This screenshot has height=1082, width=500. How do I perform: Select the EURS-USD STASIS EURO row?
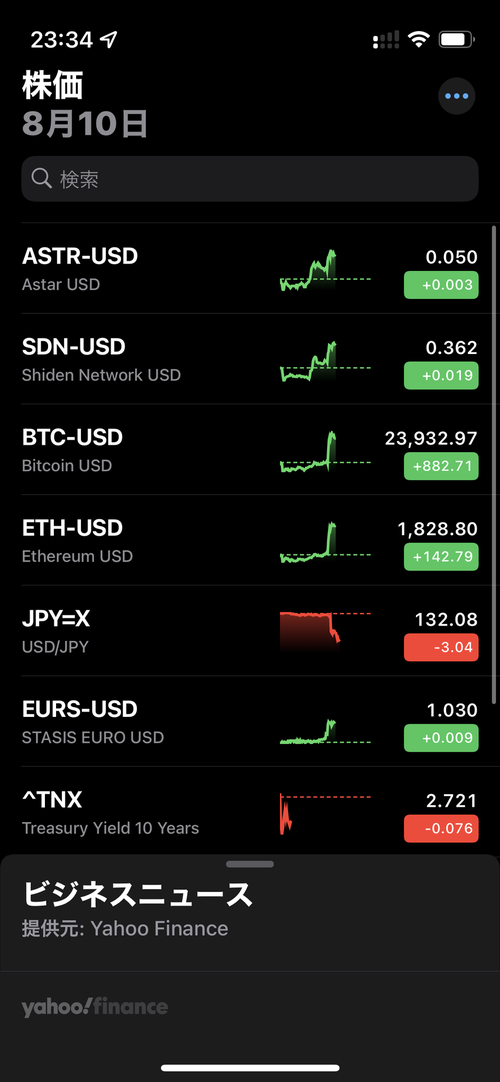[x=250, y=721]
